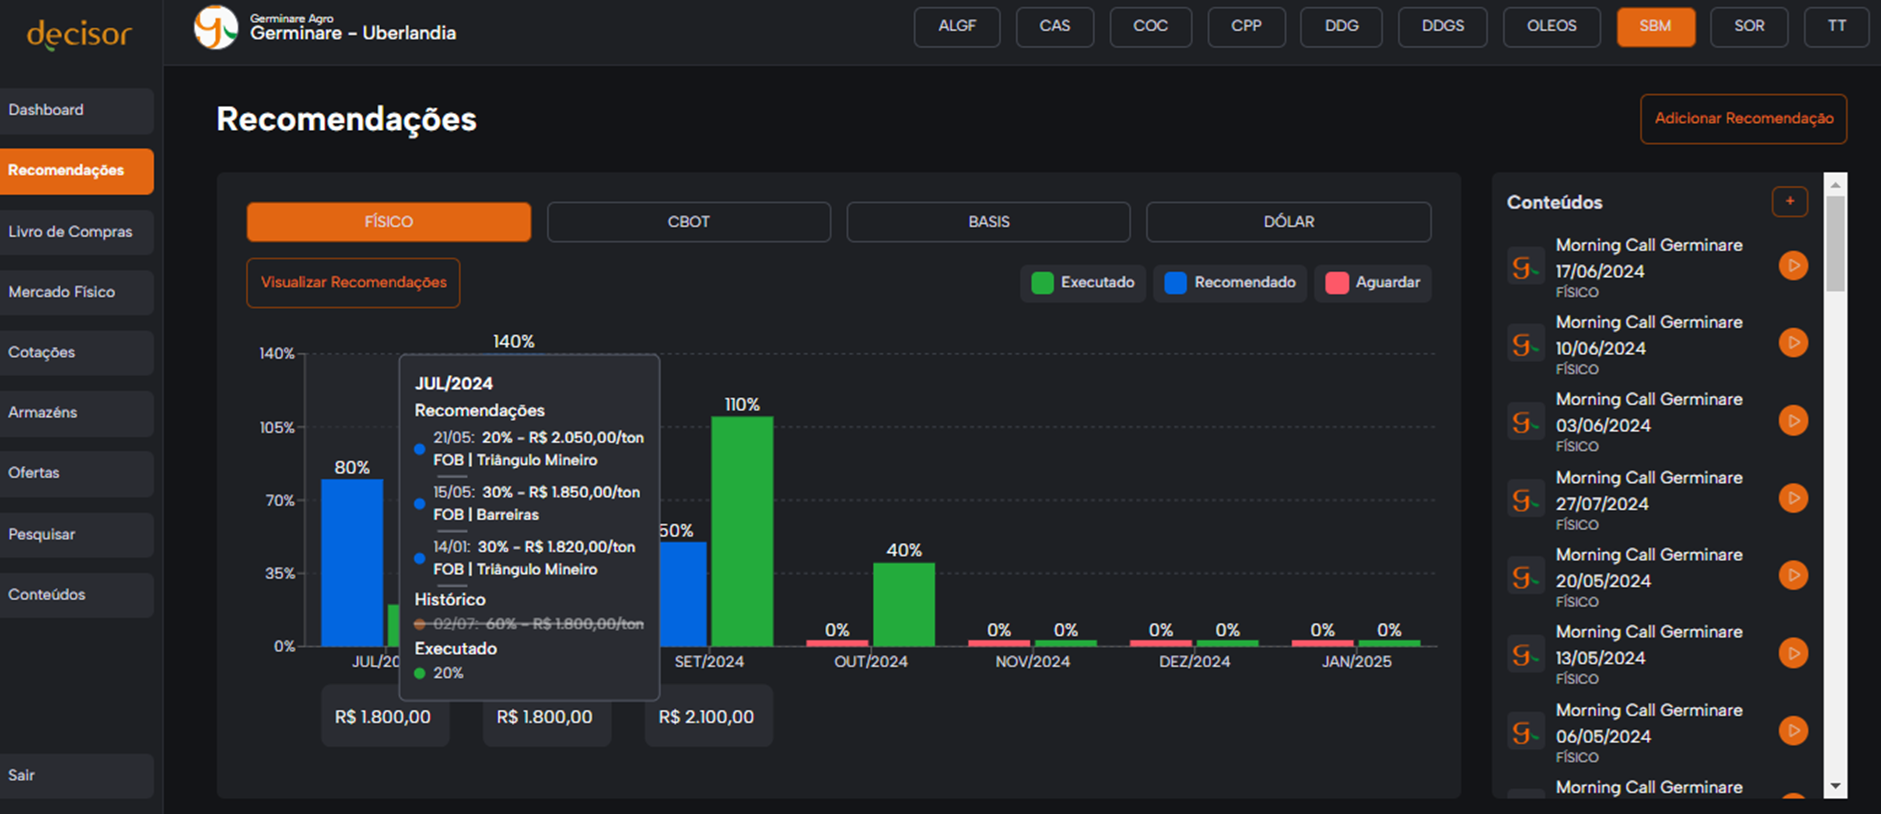Click Germinare logo icon beside 10/06/2024 call
1881x814 pixels.
1525,344
